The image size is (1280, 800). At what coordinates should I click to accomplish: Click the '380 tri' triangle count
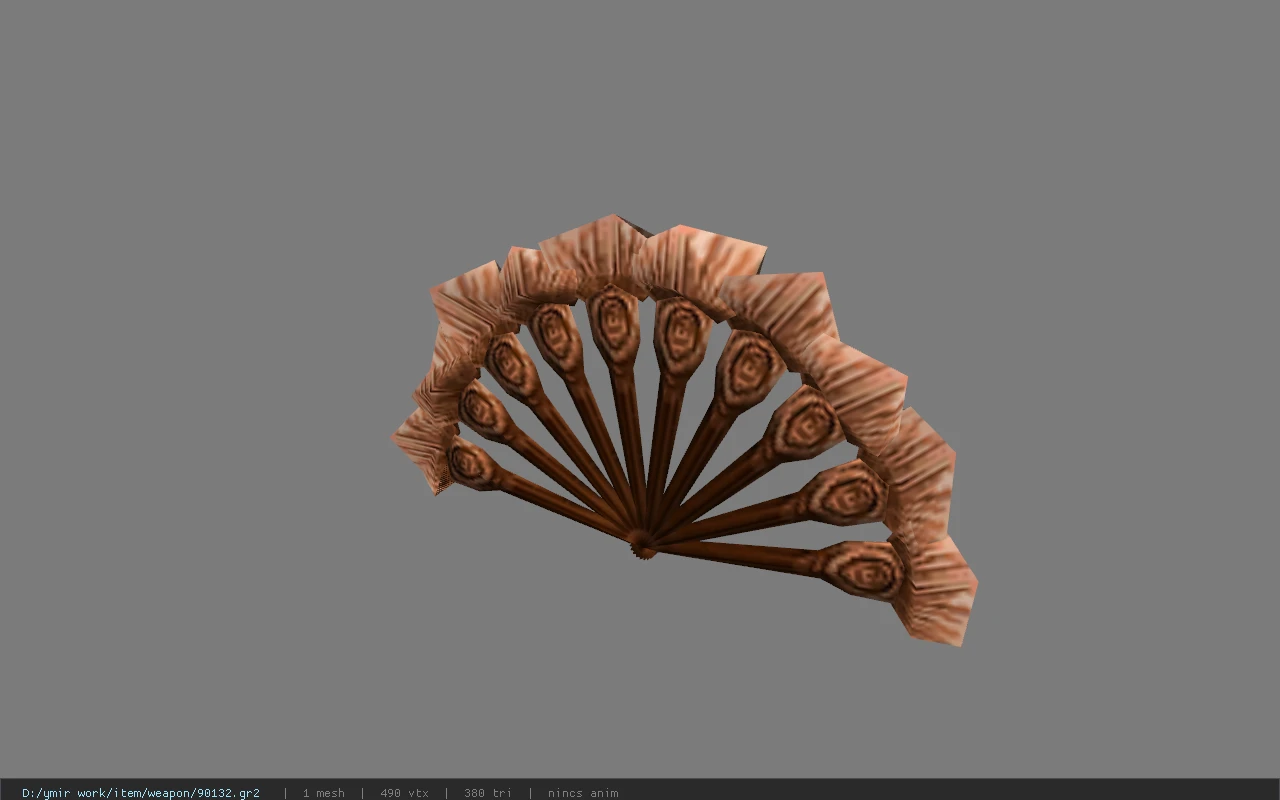coord(487,793)
